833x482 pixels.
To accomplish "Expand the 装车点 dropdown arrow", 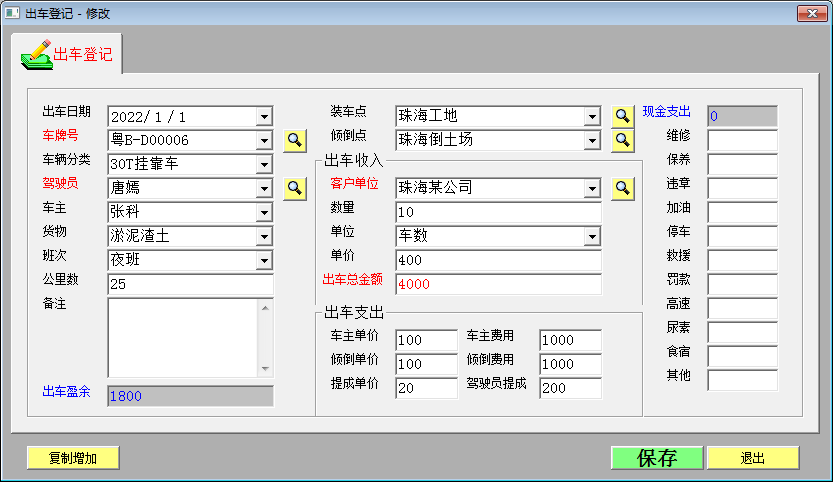I will (592, 116).
